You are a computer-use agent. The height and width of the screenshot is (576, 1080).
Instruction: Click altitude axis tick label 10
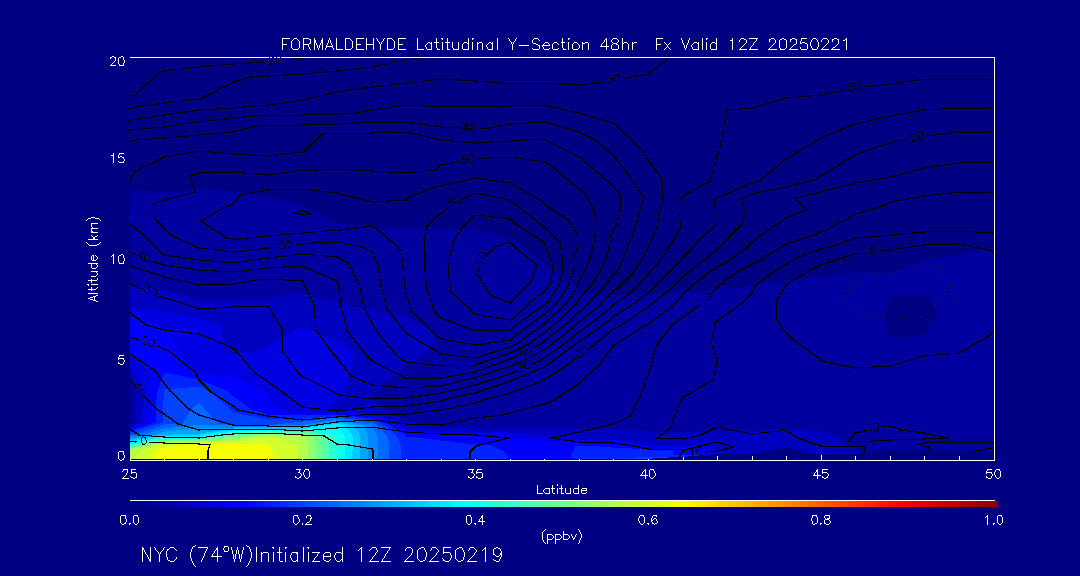pyautogui.click(x=116, y=258)
